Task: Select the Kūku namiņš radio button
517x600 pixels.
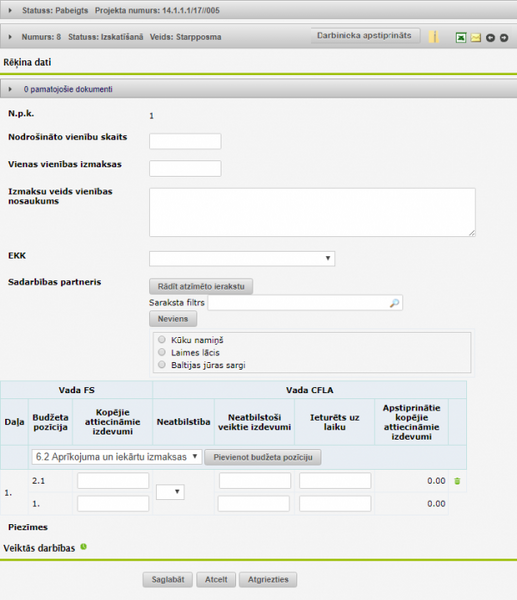Action: 162,339
